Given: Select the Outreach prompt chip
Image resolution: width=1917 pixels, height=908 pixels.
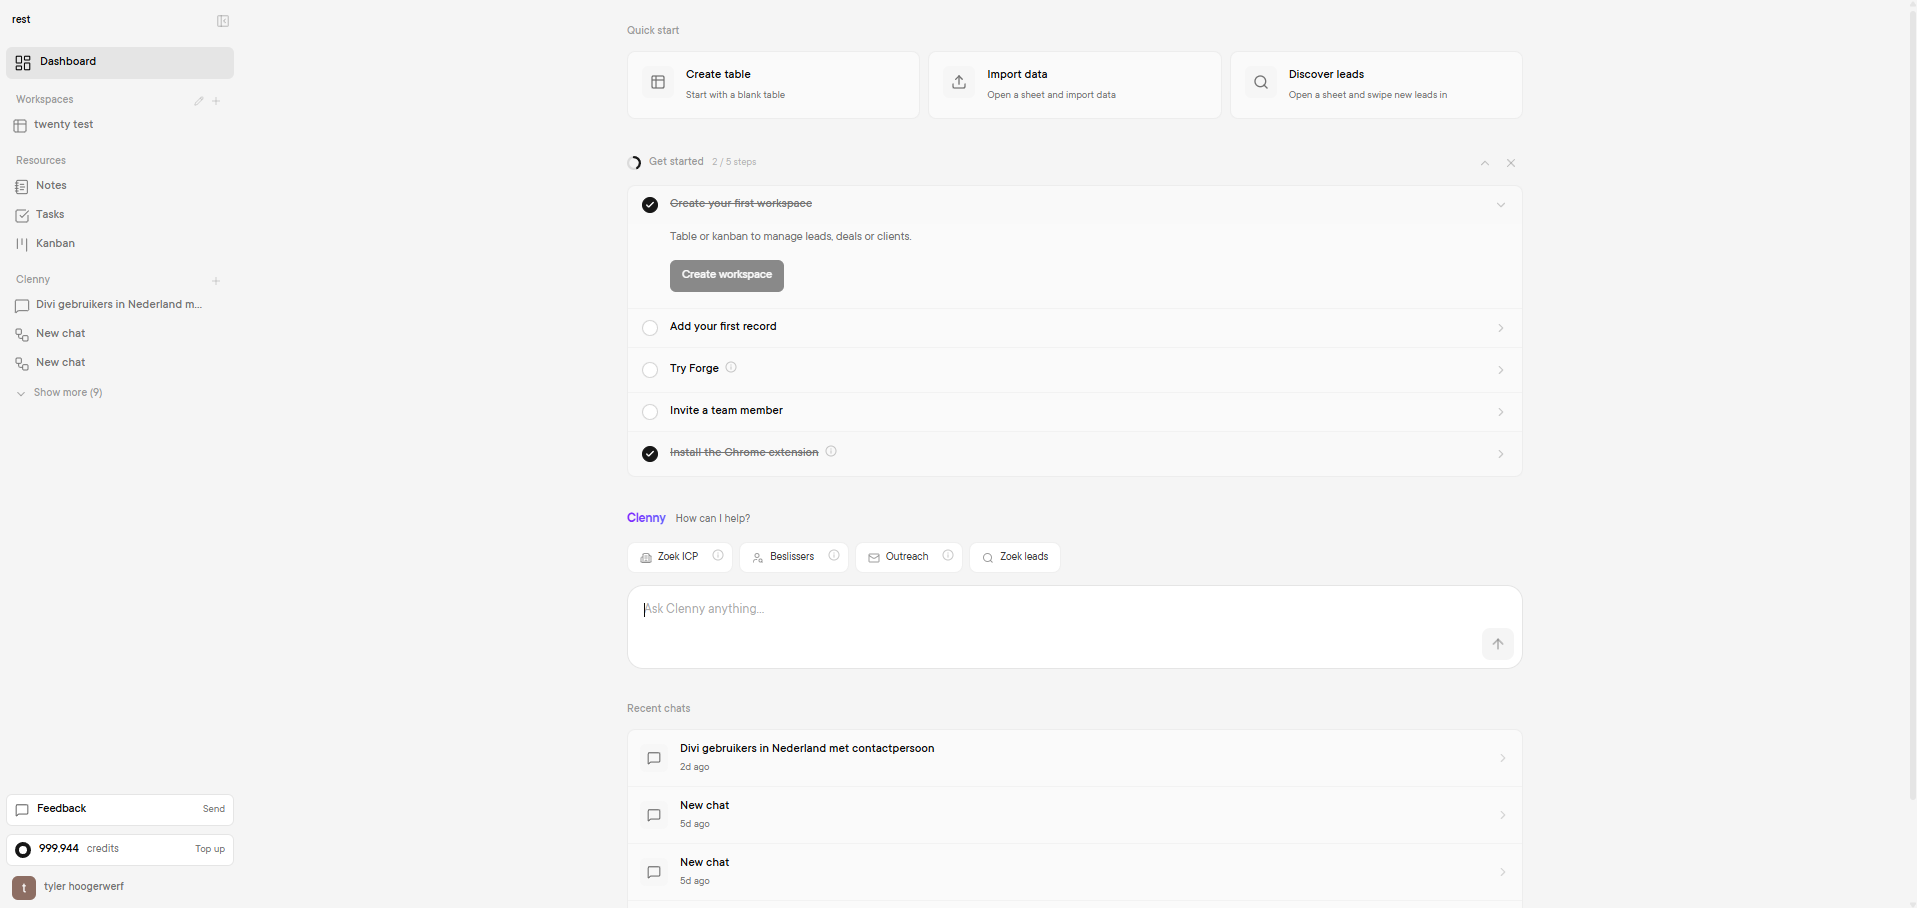Looking at the screenshot, I should tap(907, 557).
